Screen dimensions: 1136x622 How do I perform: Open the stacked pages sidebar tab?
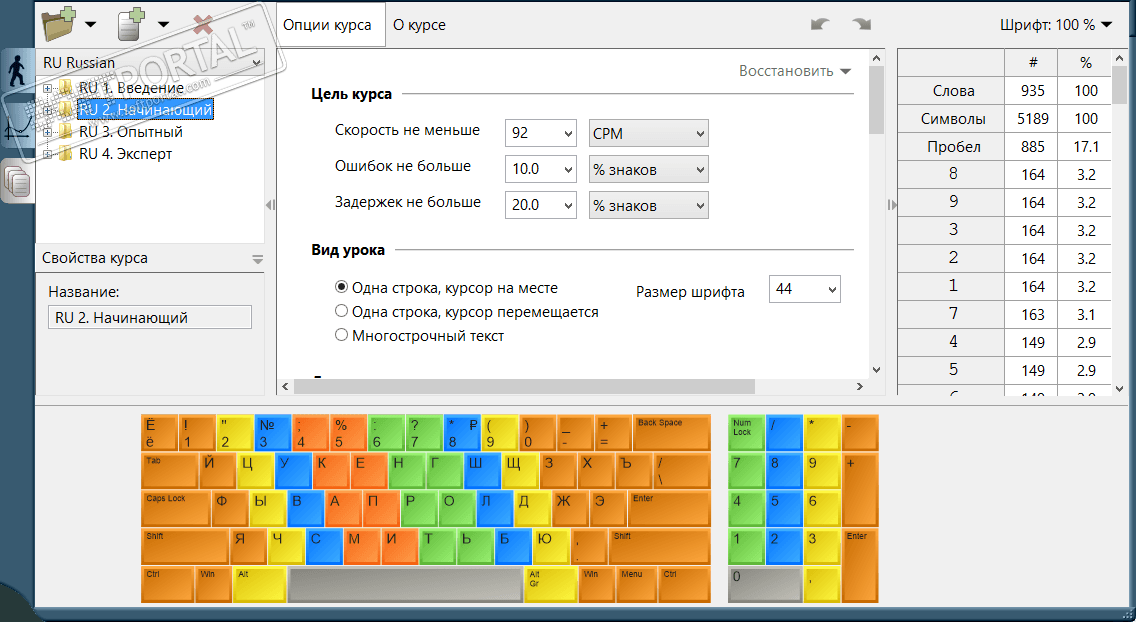coord(16,181)
